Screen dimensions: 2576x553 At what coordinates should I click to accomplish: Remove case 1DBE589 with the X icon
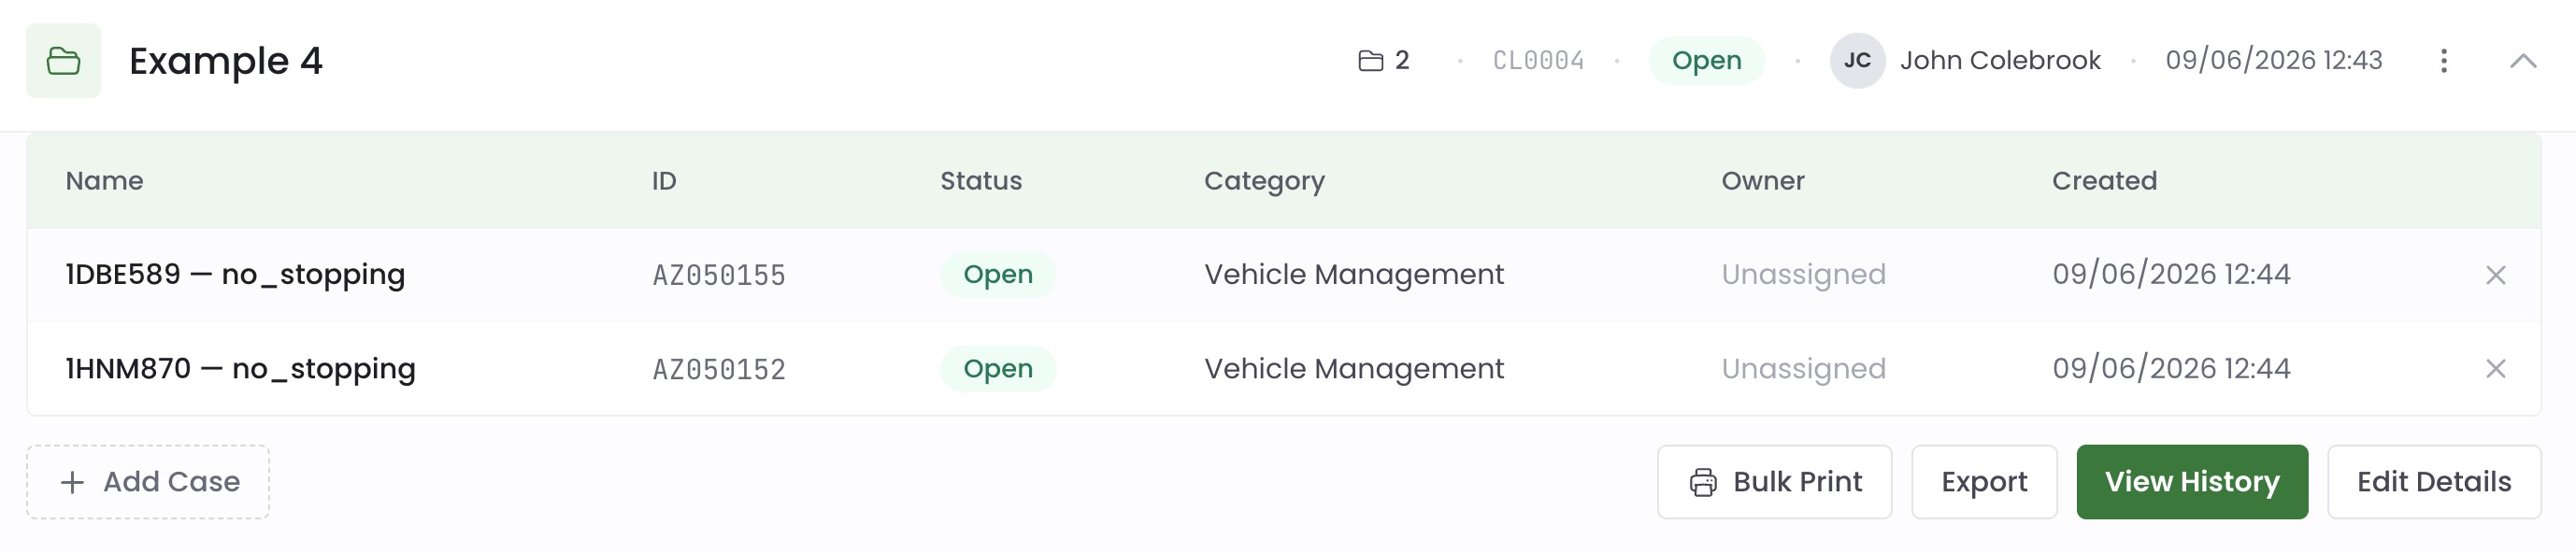tap(2495, 275)
